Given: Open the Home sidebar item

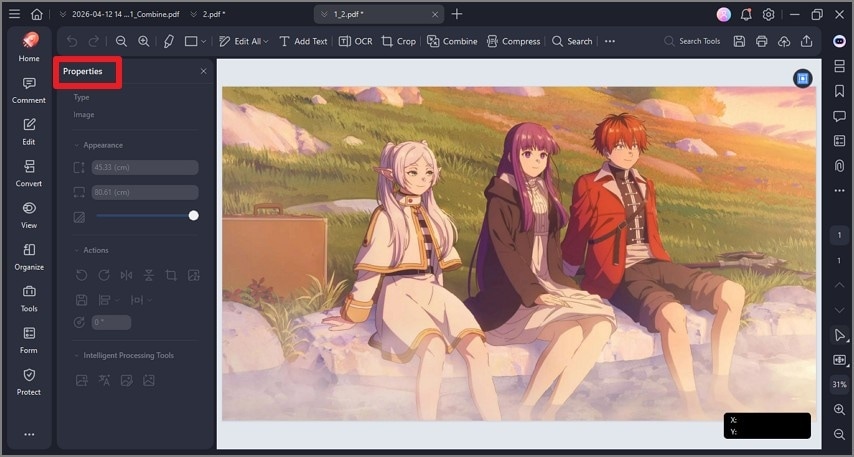Looking at the screenshot, I should coord(29,47).
